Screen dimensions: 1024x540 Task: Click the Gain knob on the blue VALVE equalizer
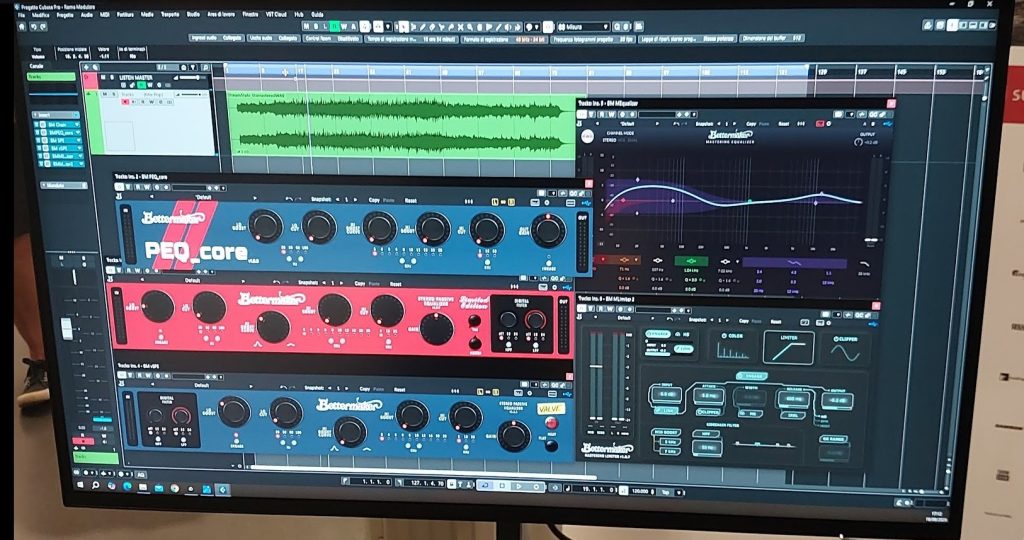tap(514, 436)
